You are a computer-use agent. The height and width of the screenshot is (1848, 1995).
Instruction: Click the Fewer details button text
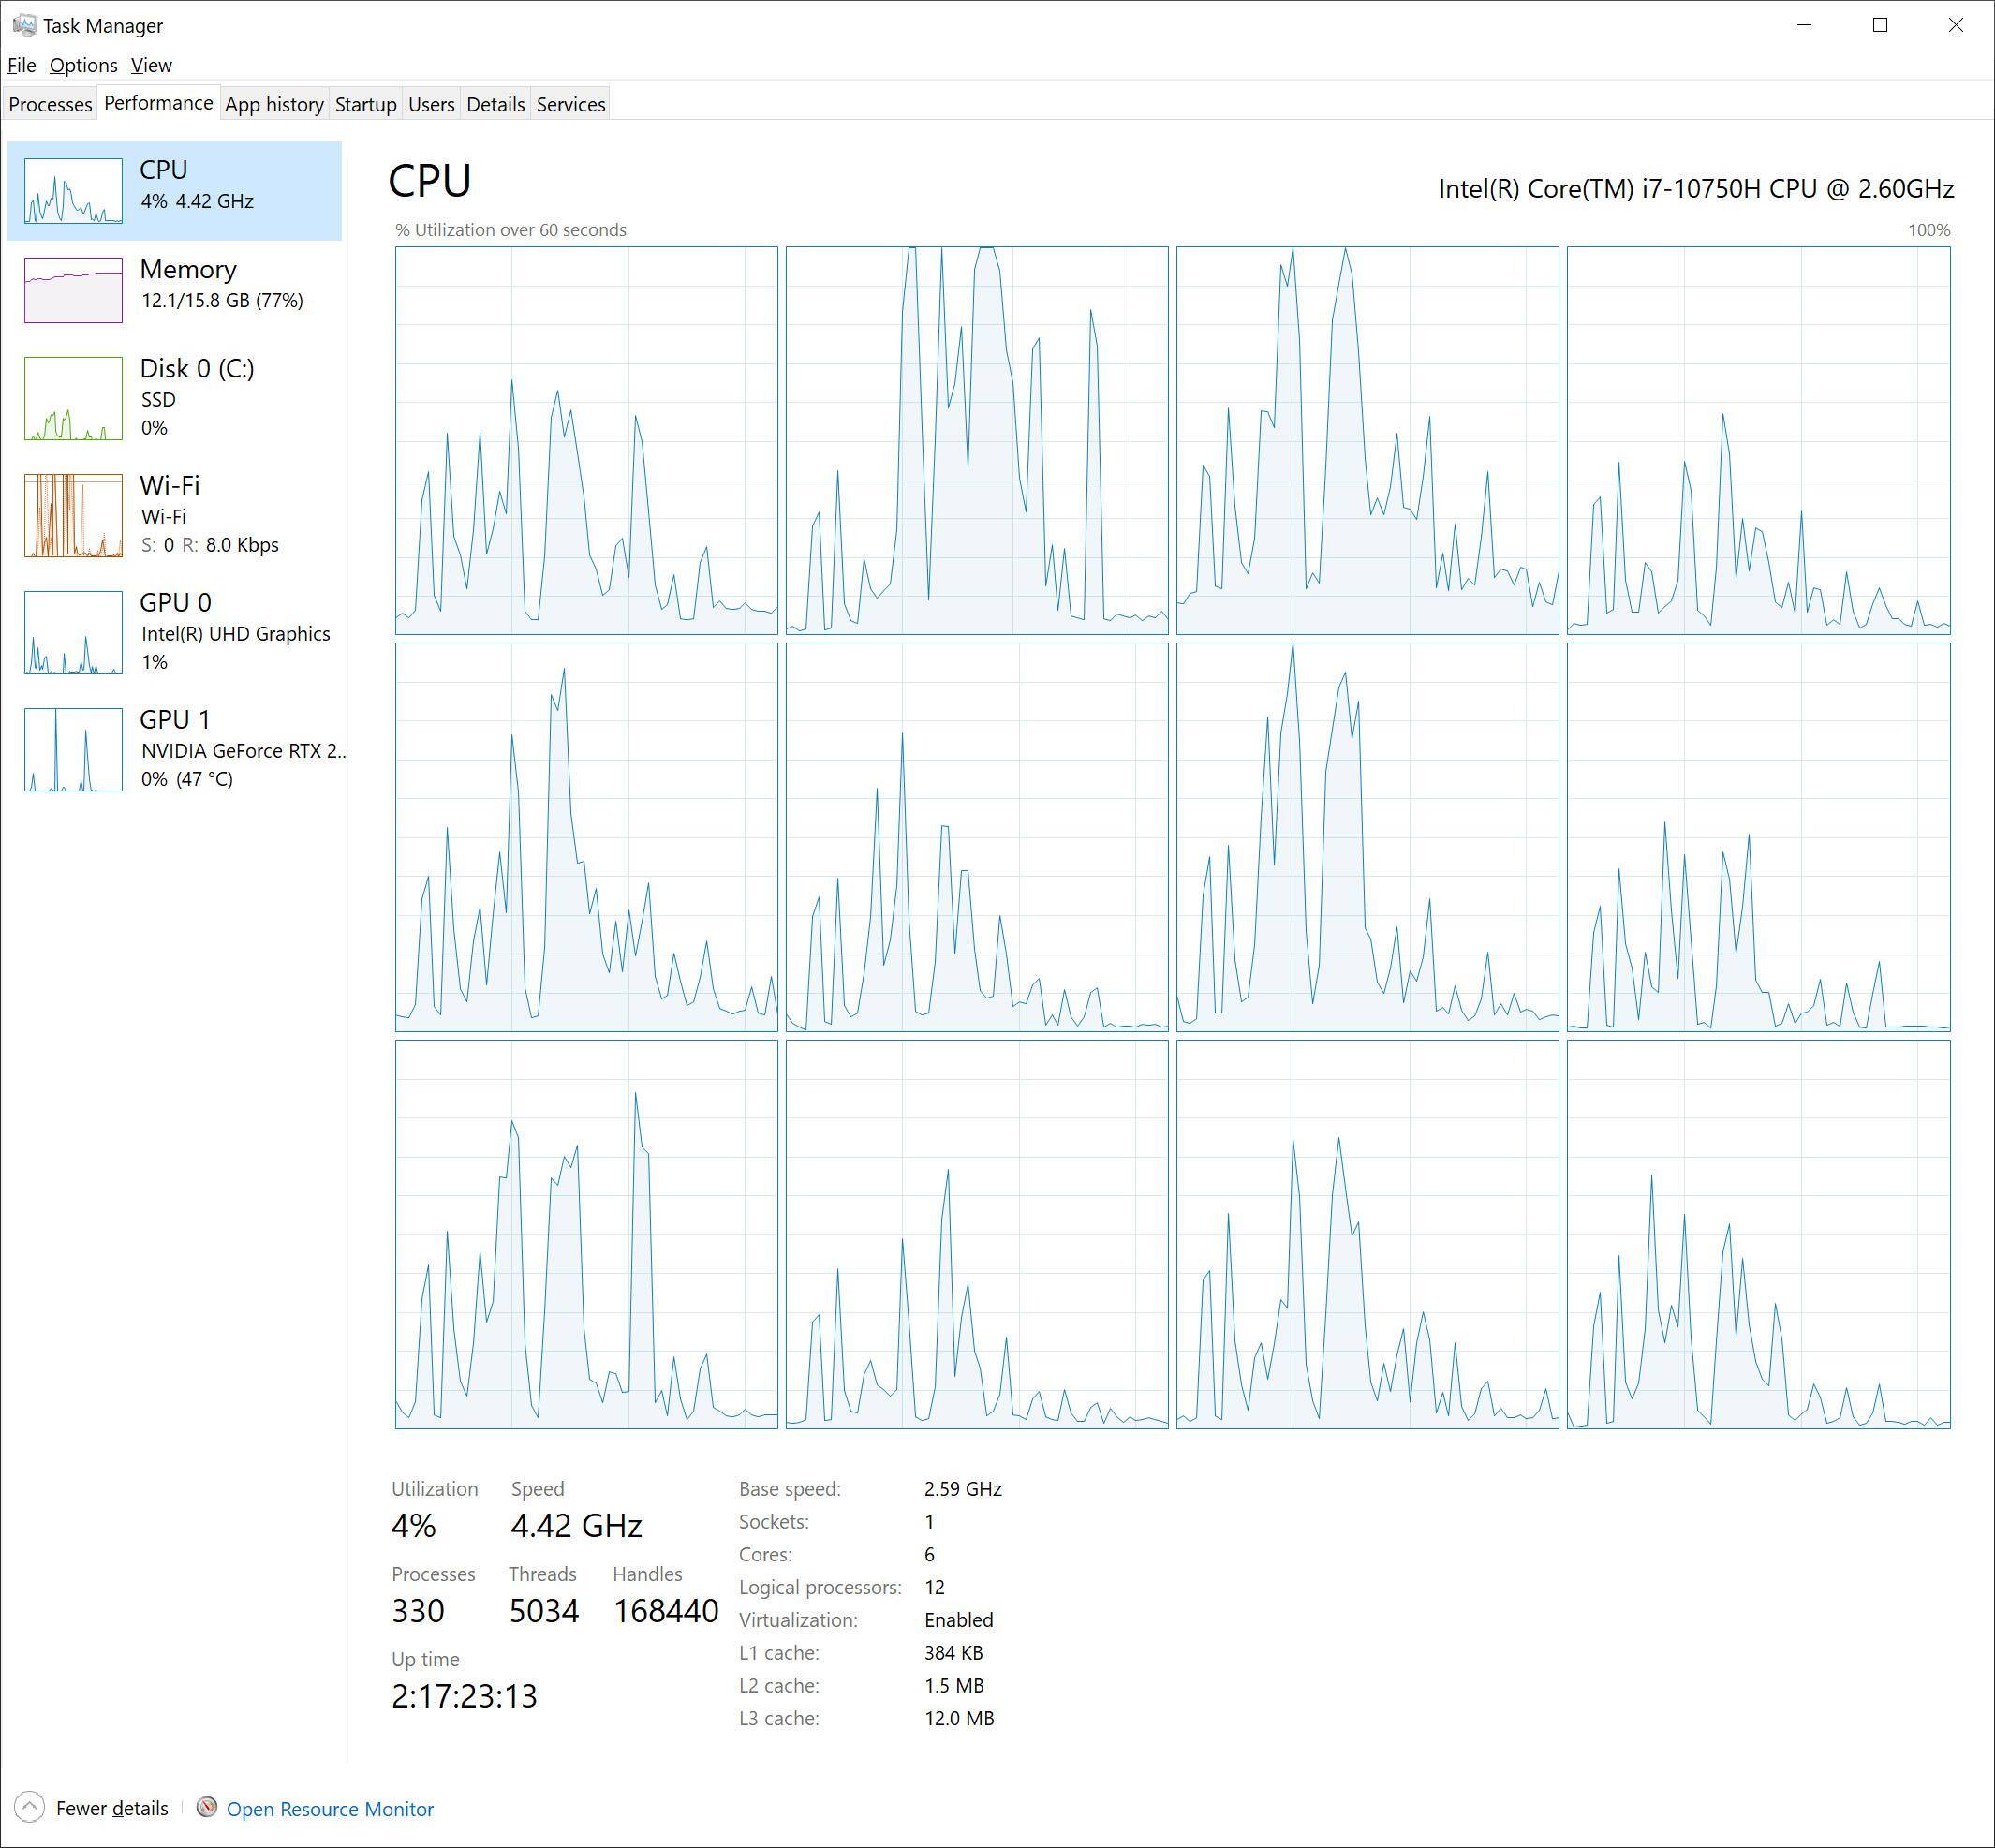[x=112, y=1808]
